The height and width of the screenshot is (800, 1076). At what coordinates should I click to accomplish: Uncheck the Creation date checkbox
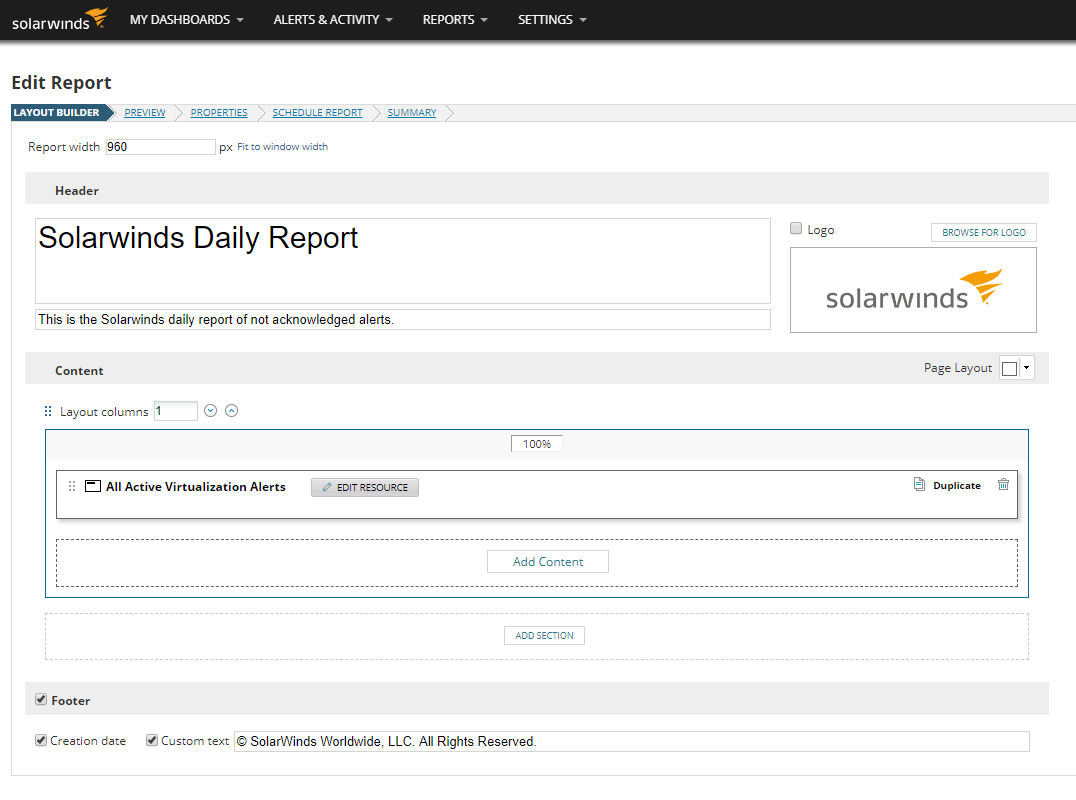41,740
